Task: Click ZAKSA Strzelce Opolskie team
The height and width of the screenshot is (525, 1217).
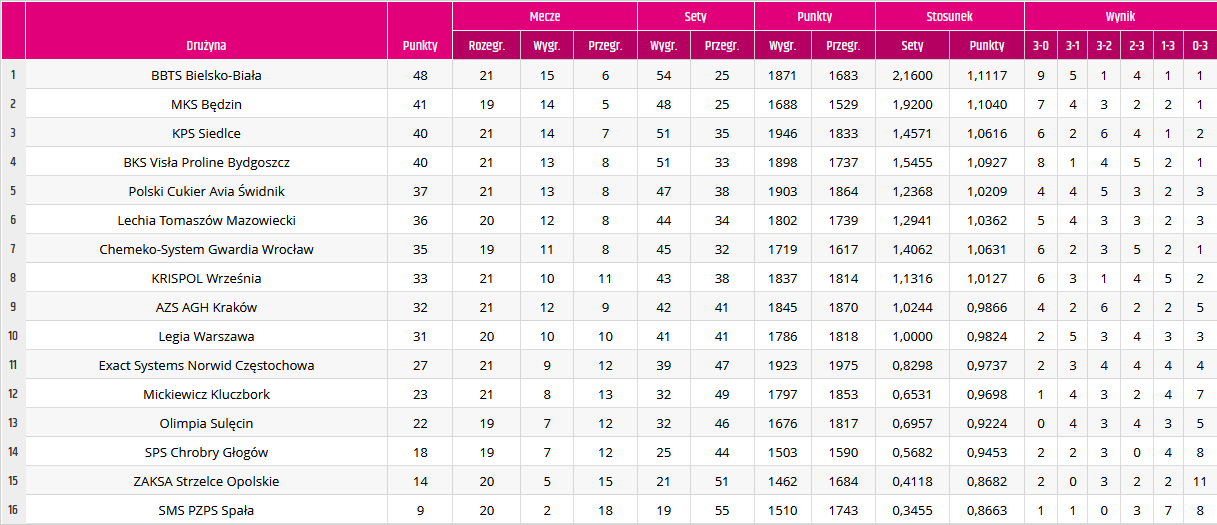Action: pos(206,482)
